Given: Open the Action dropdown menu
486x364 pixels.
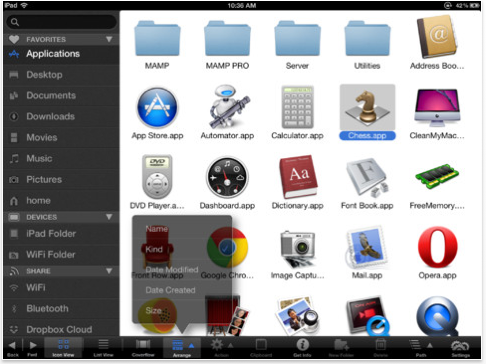Looking at the screenshot, I should pos(221,348).
